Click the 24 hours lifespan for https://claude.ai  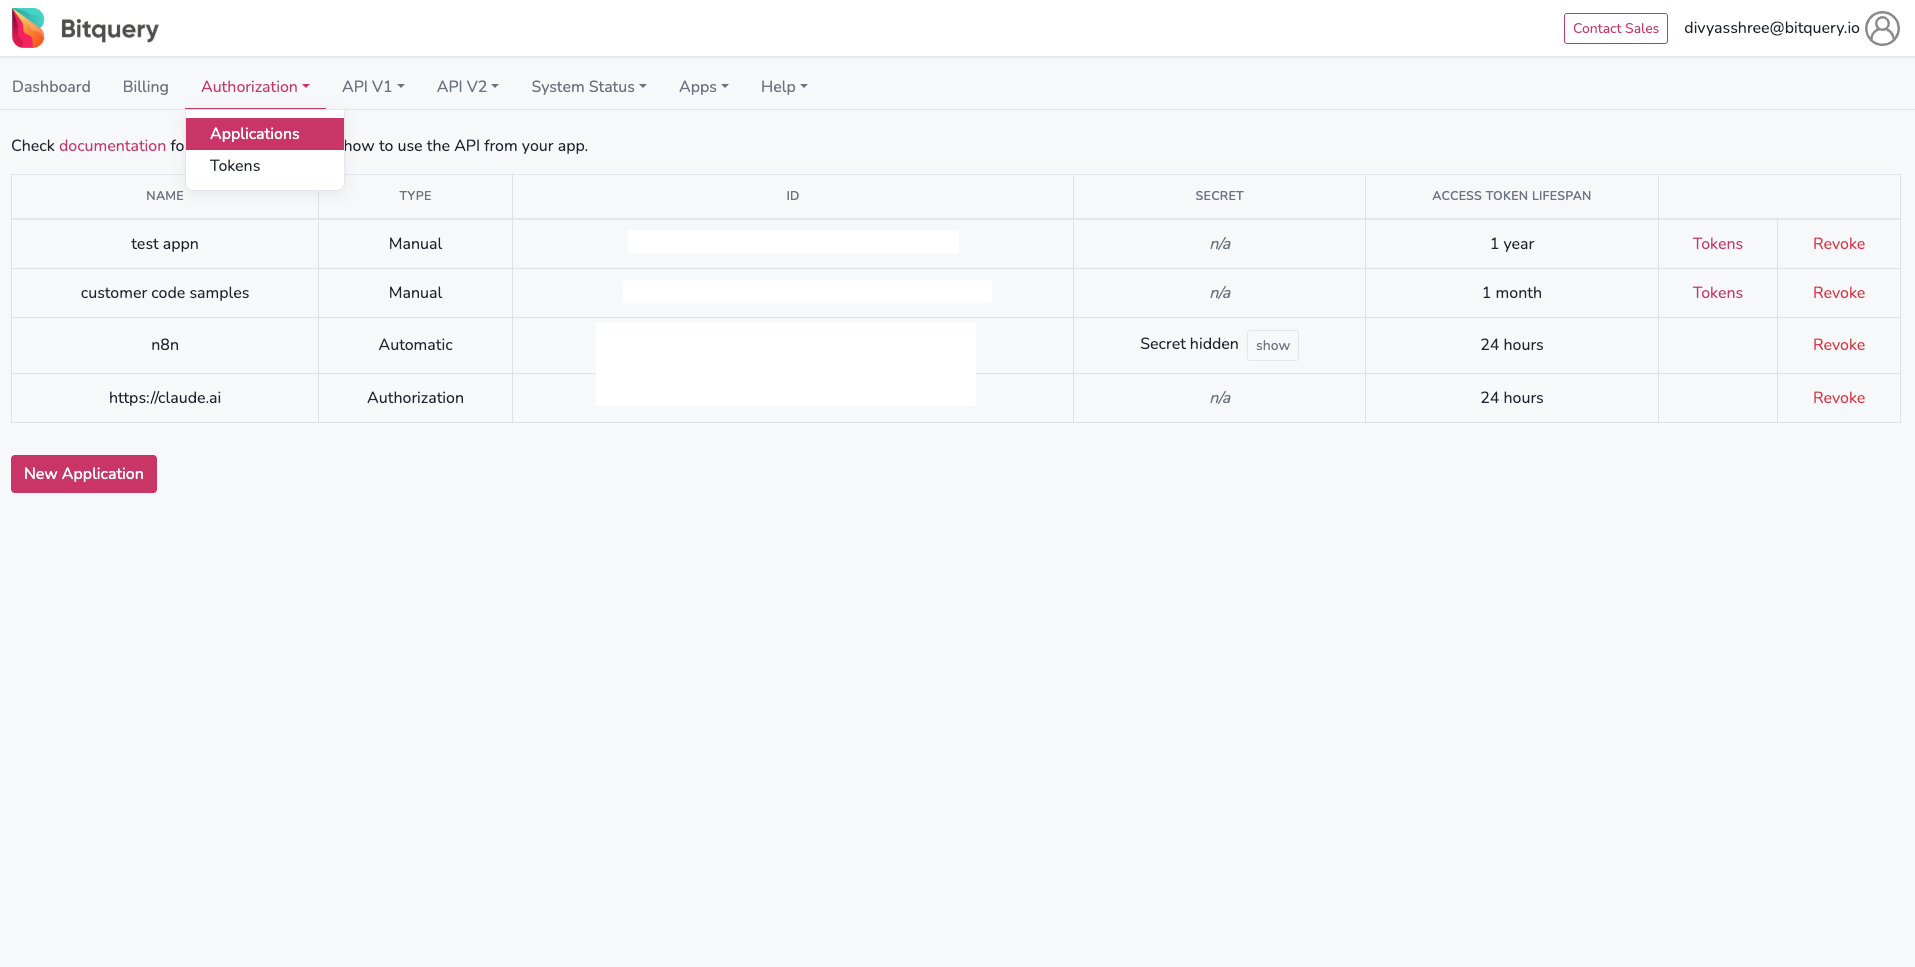1511,398
